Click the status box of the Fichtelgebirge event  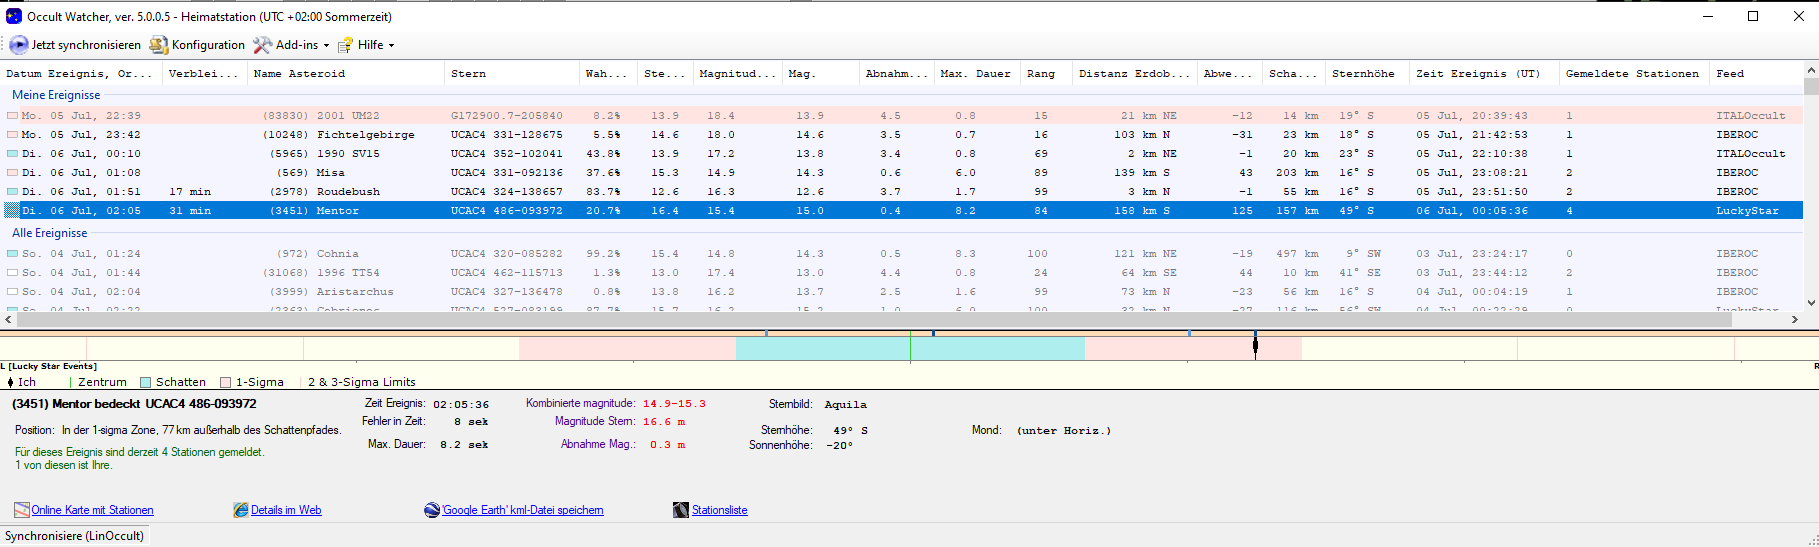pyautogui.click(x=12, y=135)
